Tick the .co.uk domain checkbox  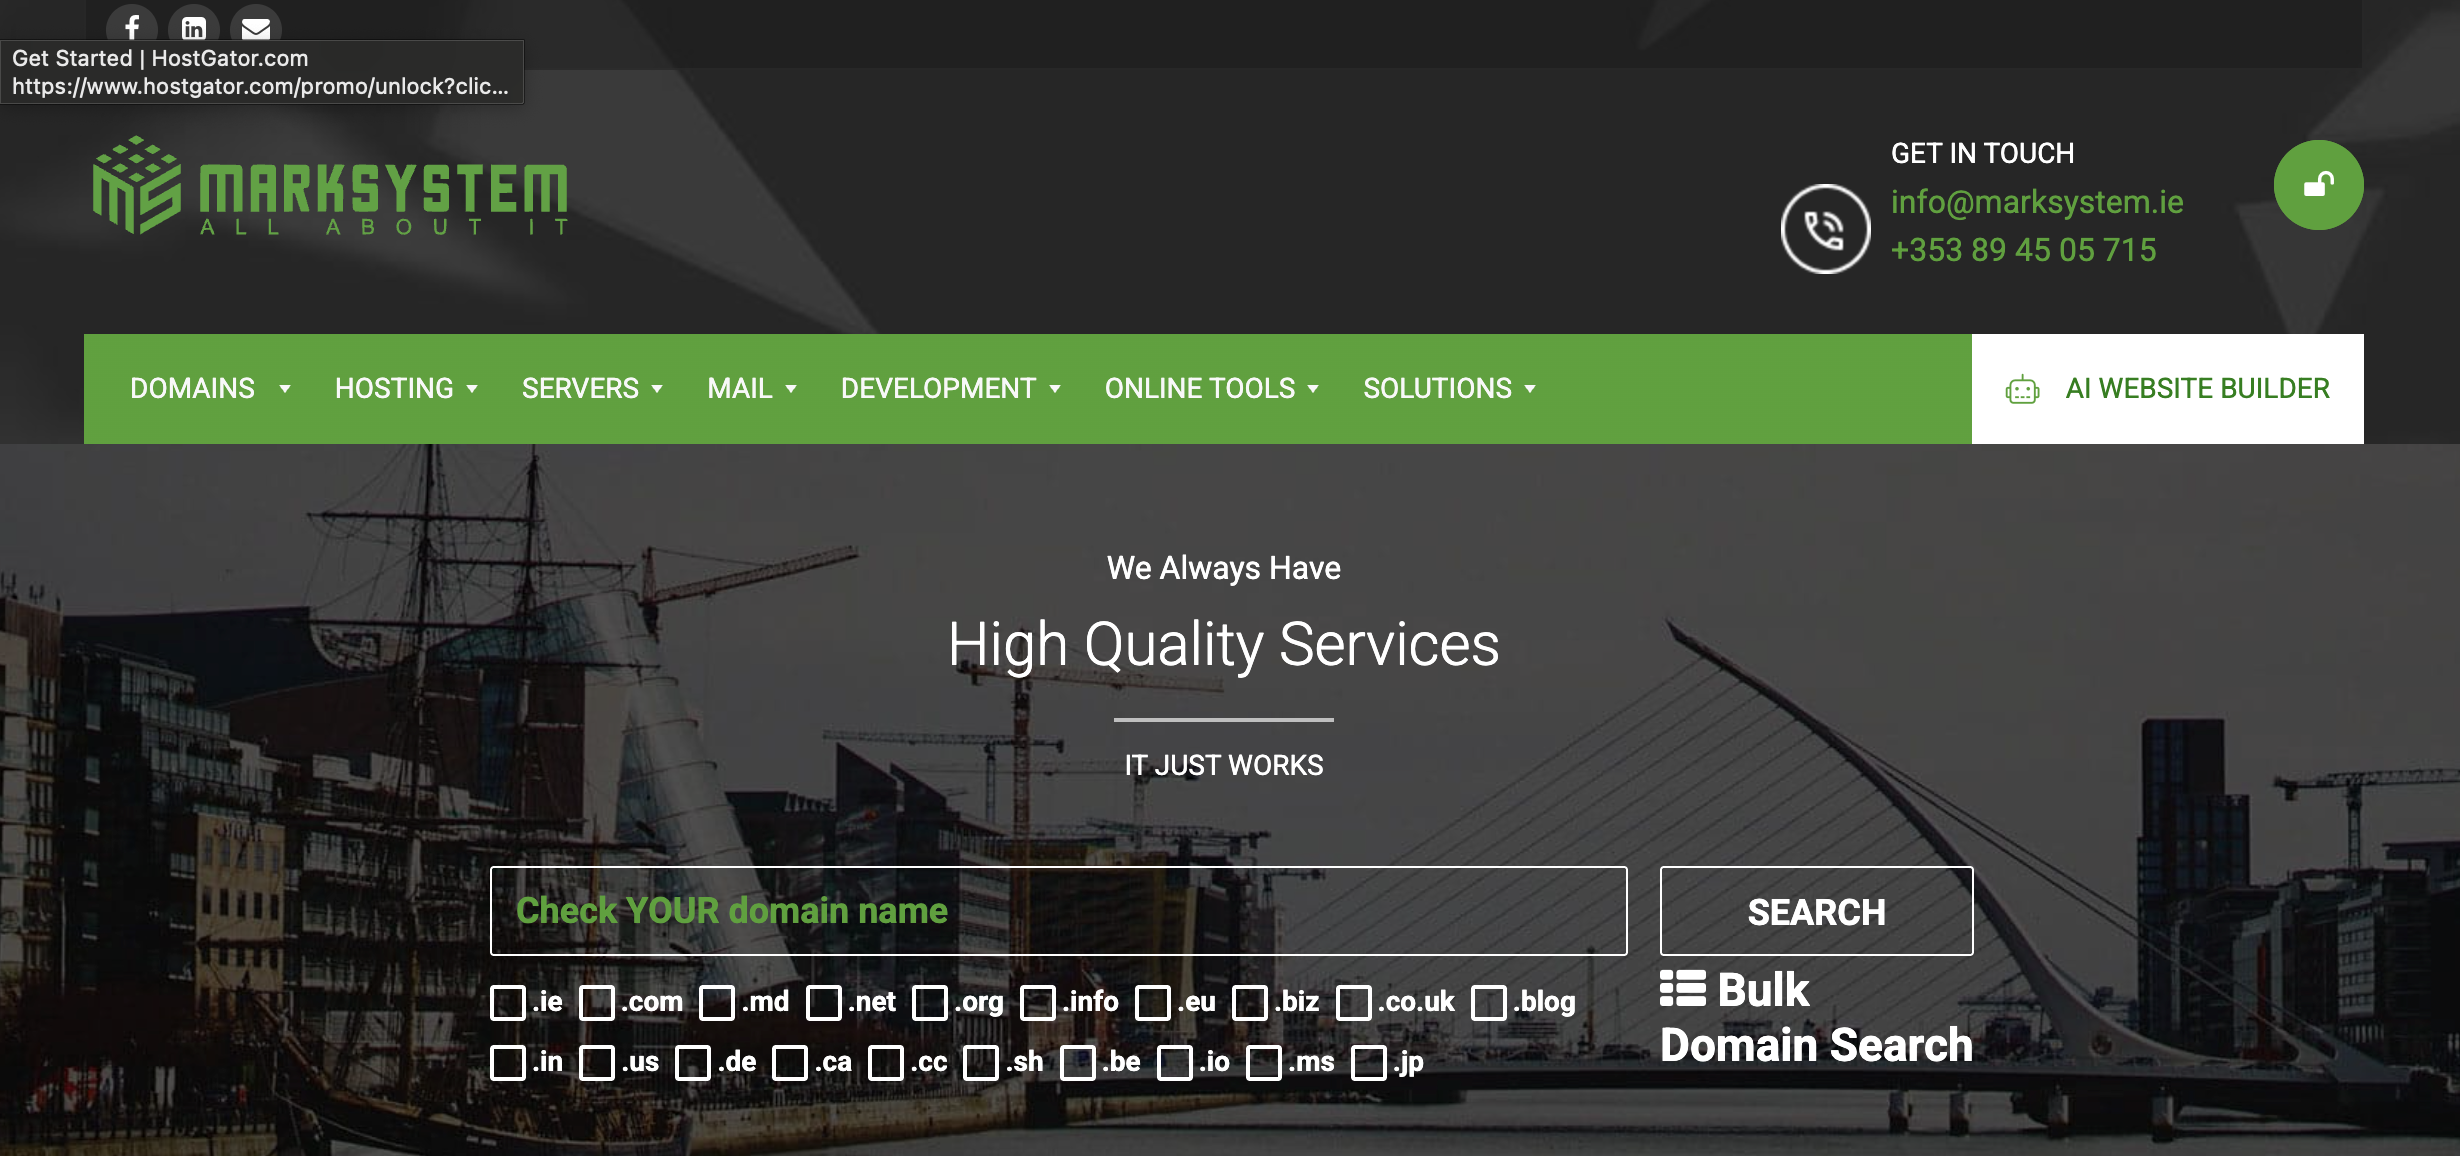1353,1002
